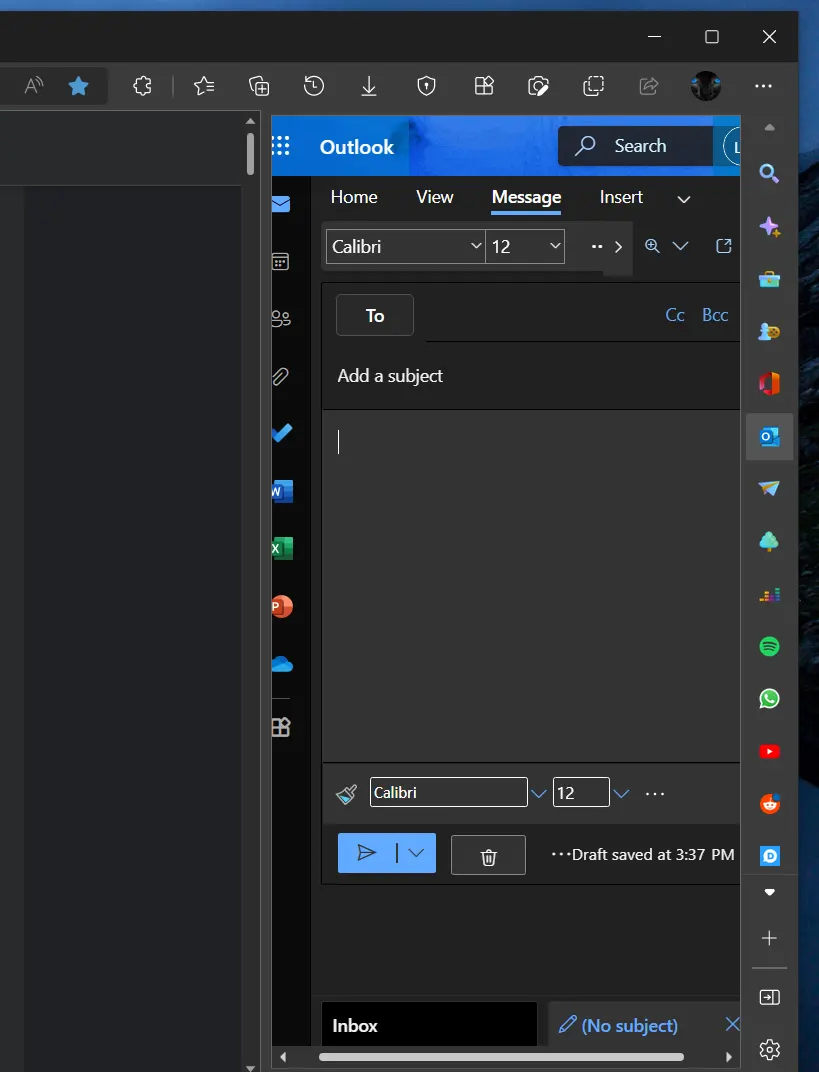Switch to the Inbox bottom tab
Image resolution: width=819 pixels, height=1072 pixels.
click(429, 1025)
